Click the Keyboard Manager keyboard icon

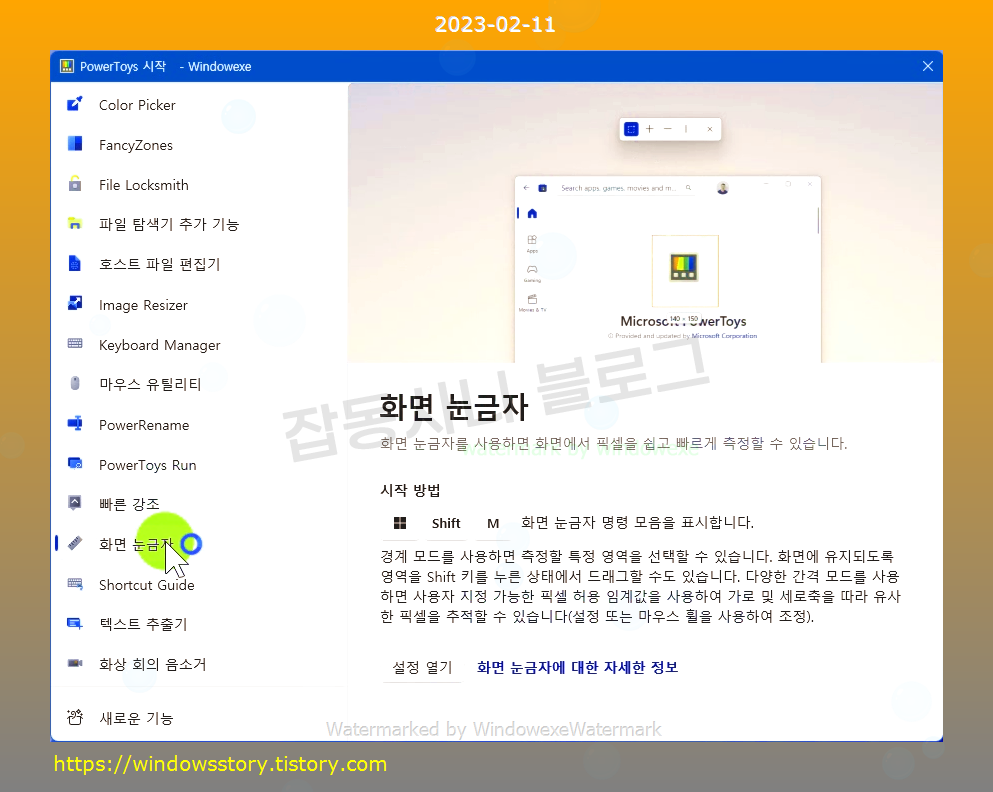75,343
